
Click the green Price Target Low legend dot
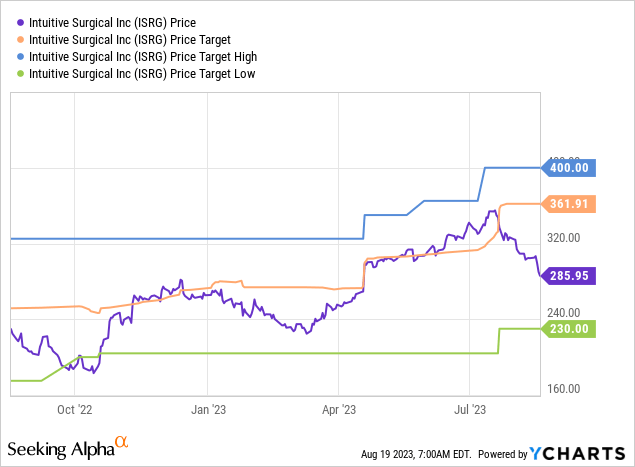[20, 74]
